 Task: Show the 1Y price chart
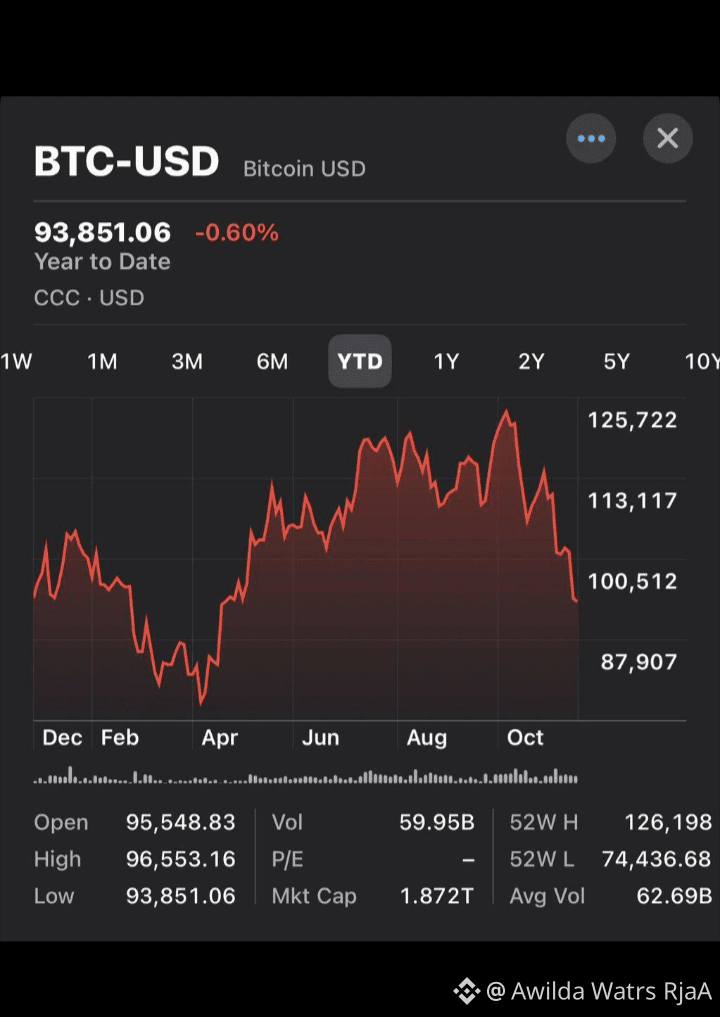[446, 361]
